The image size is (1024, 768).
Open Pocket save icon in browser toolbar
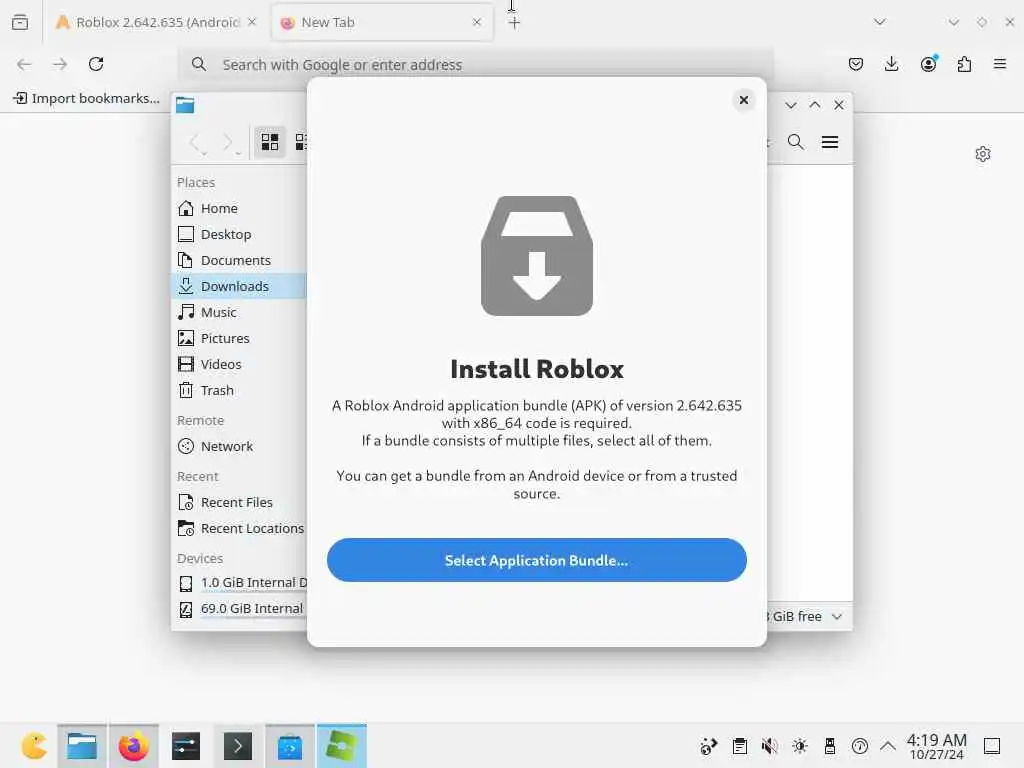pyautogui.click(x=856, y=64)
